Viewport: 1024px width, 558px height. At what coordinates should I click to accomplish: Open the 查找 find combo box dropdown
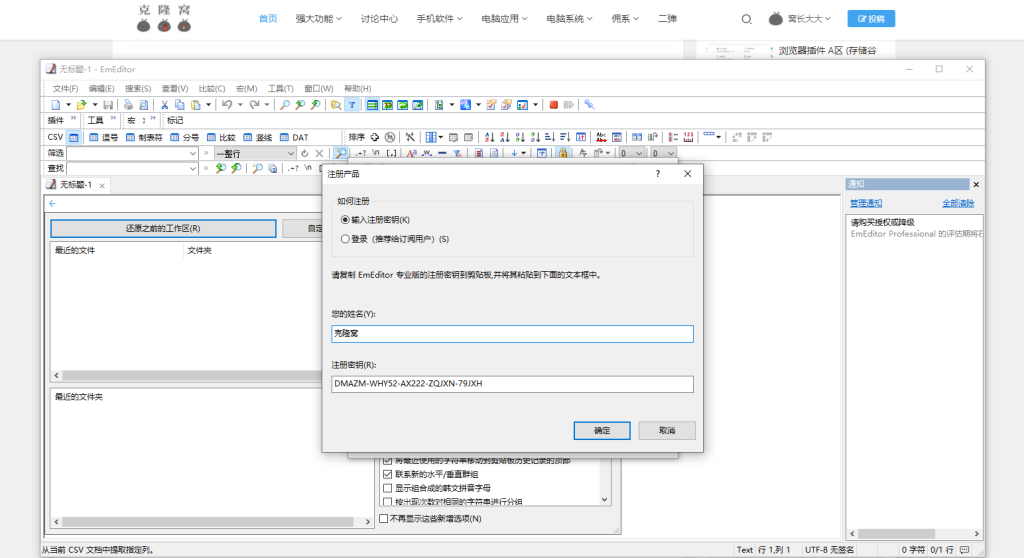pyautogui.click(x=193, y=169)
